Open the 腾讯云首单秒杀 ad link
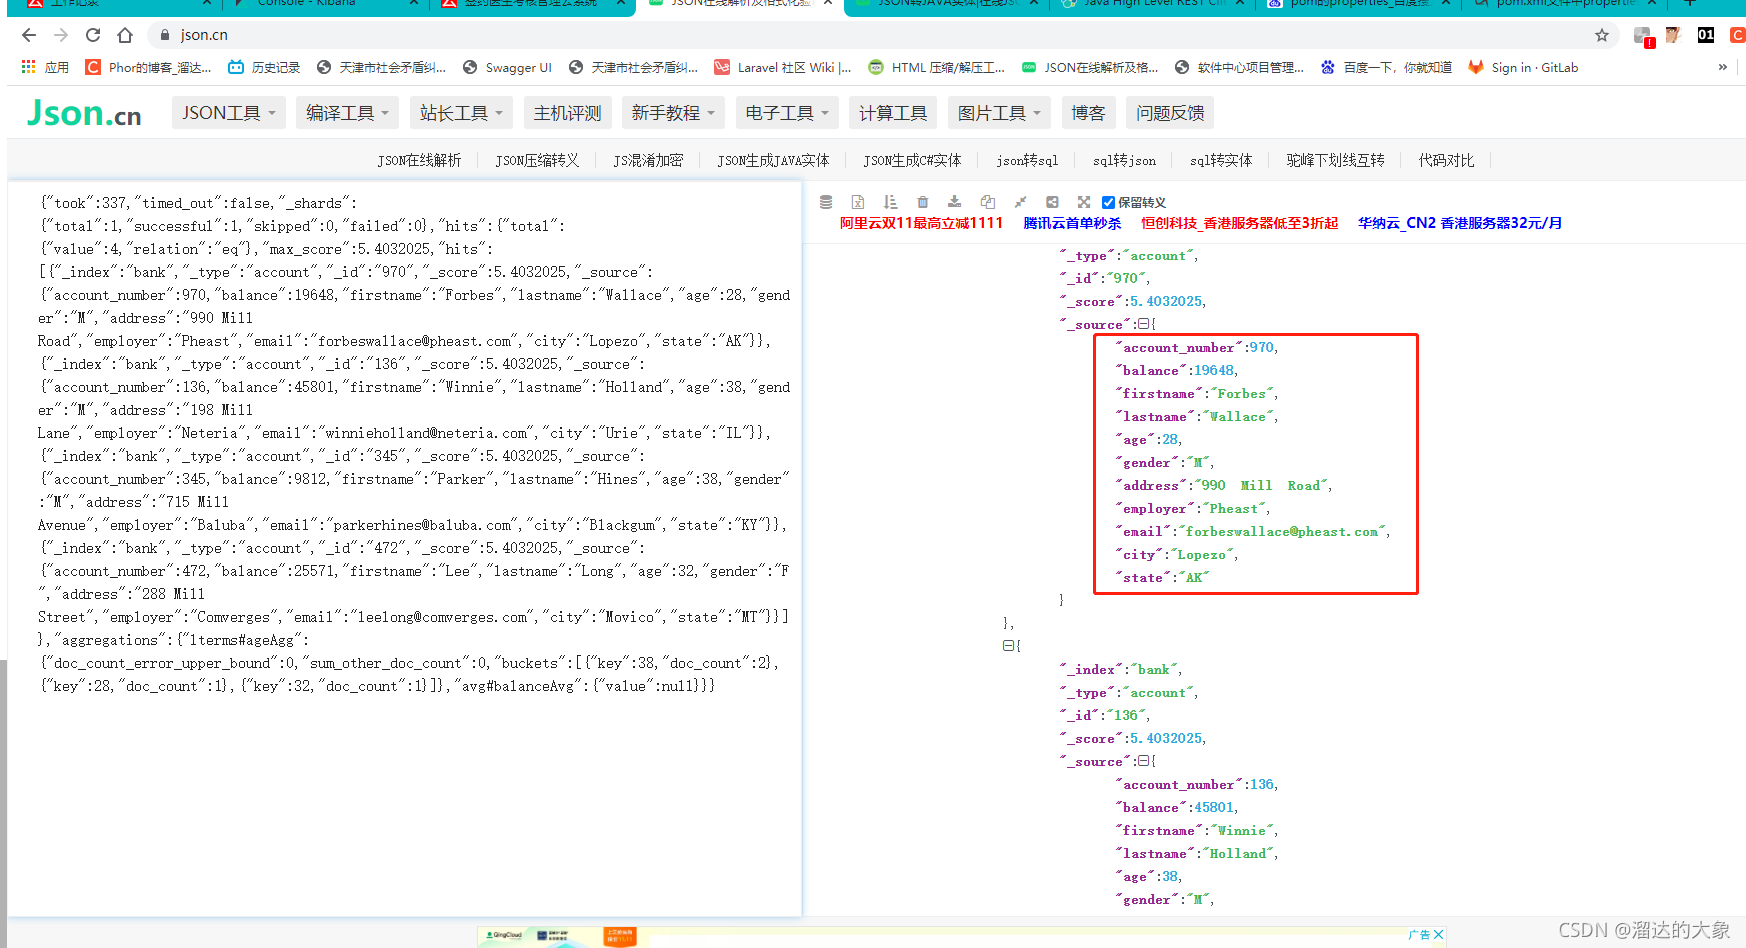Viewport: 1746px width, 948px height. tap(1072, 223)
